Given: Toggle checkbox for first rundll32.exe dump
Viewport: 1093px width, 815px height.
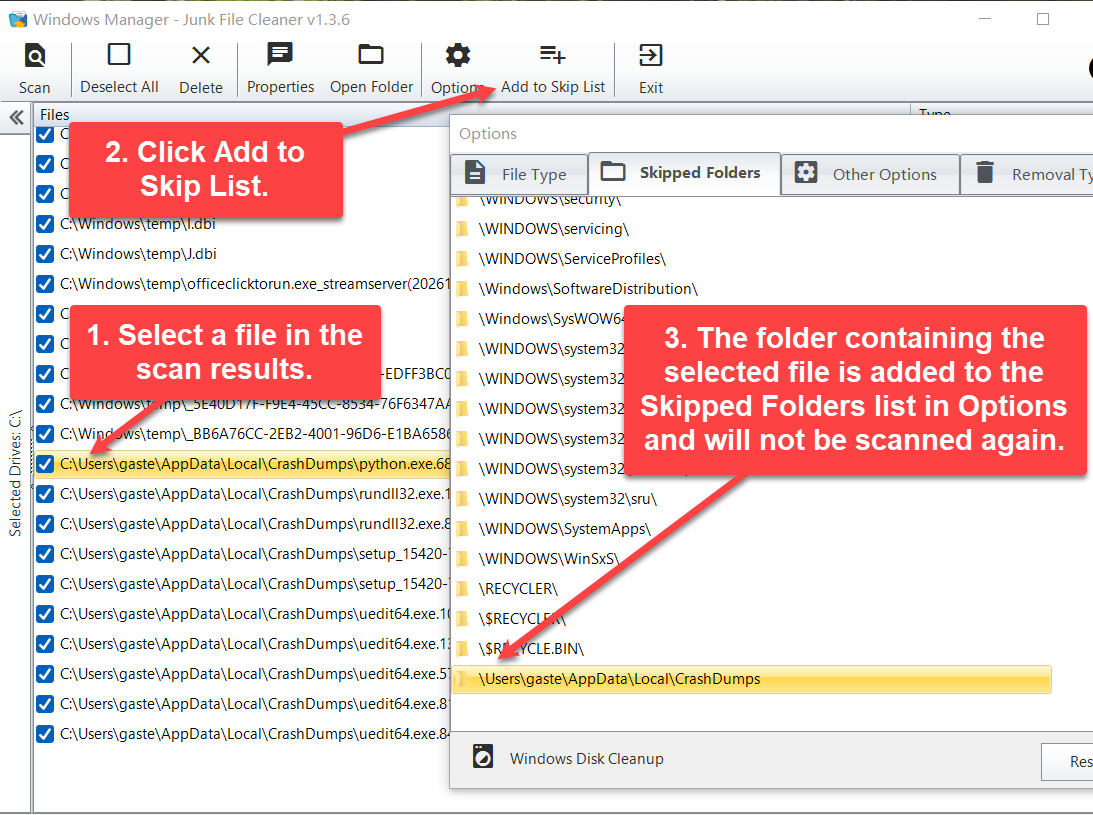Looking at the screenshot, I should (x=45, y=494).
